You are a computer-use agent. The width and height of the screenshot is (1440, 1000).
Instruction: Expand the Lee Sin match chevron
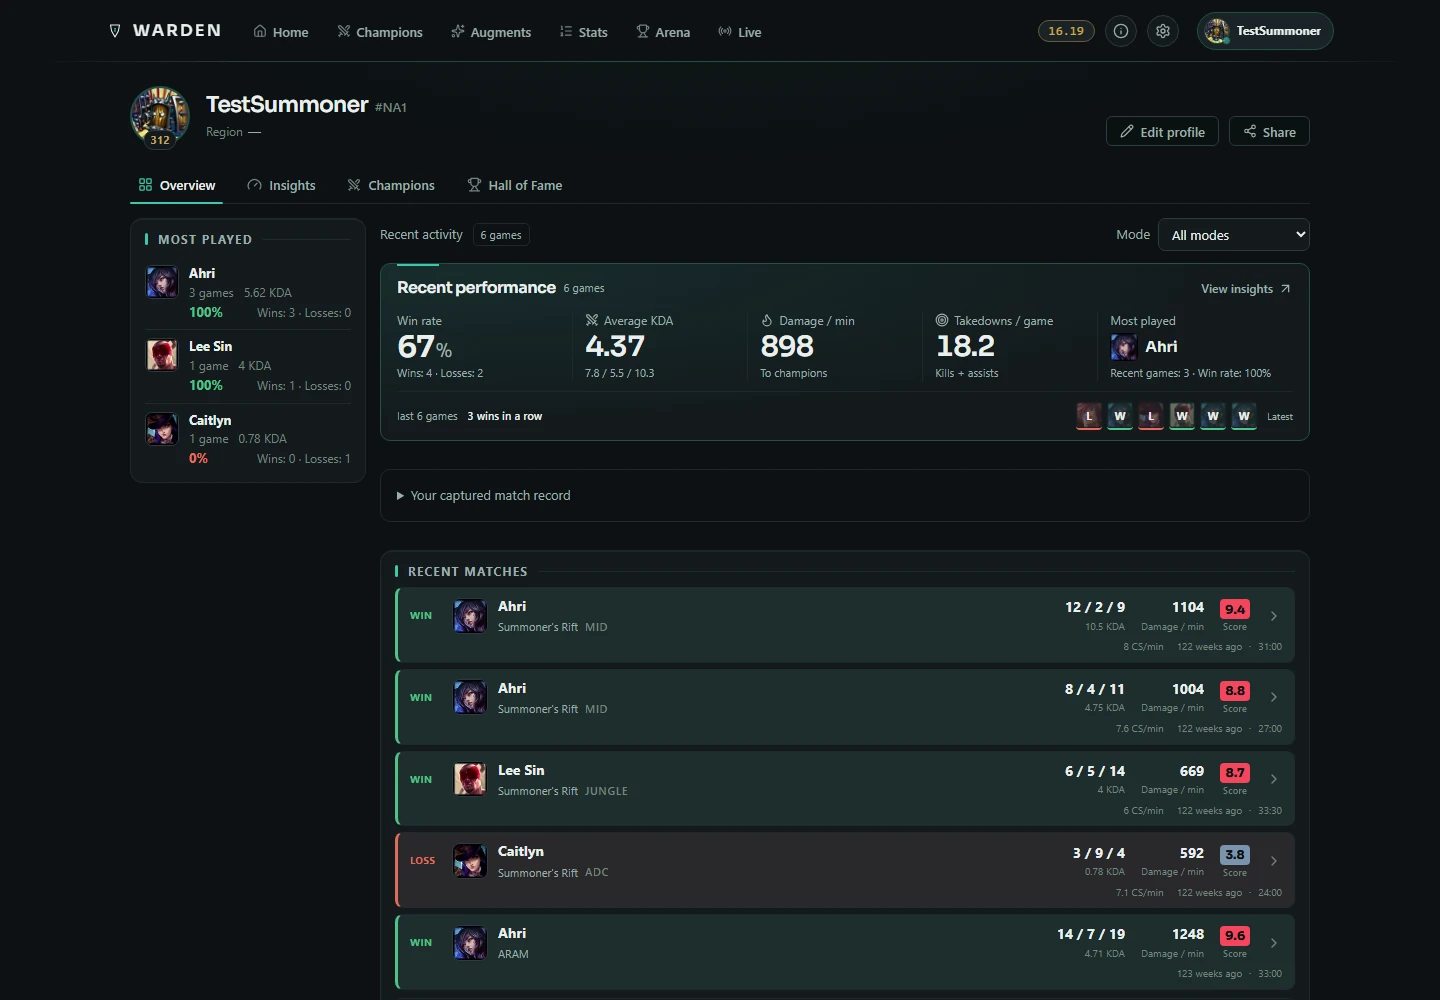pos(1274,779)
